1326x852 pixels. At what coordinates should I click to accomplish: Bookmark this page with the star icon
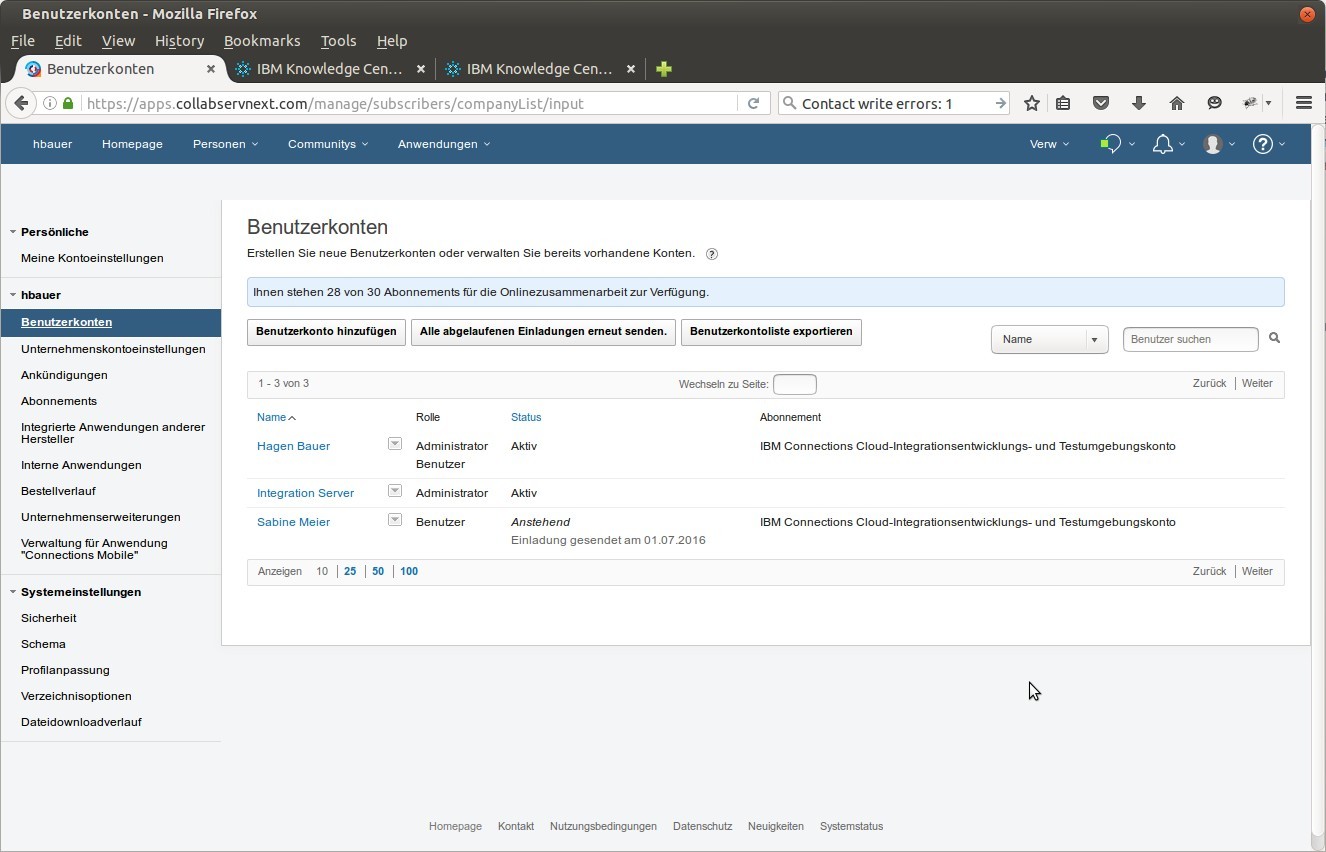(1032, 103)
